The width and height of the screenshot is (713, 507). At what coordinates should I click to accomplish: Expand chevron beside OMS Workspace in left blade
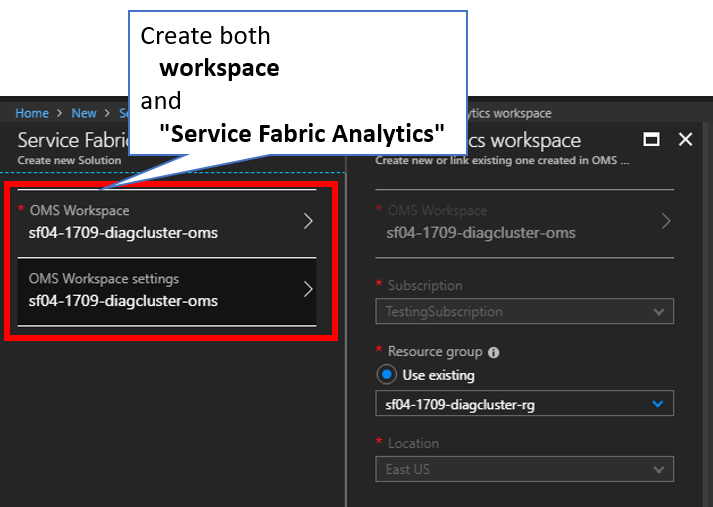click(x=308, y=221)
